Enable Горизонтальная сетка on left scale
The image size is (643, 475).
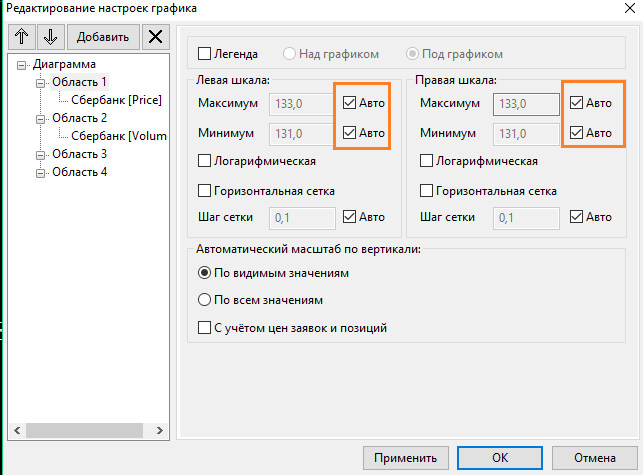click(204, 191)
